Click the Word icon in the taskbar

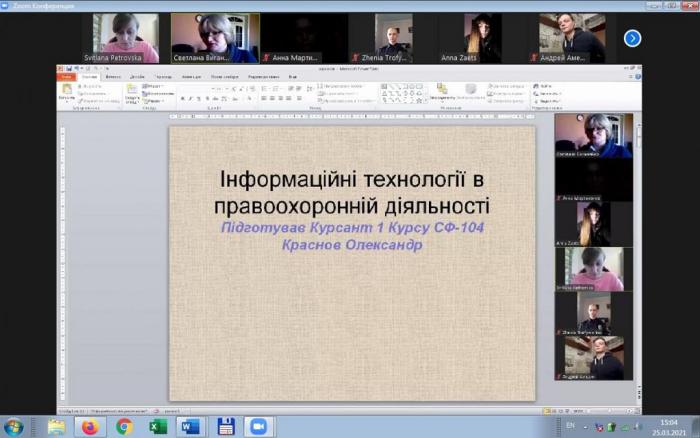coord(191,427)
